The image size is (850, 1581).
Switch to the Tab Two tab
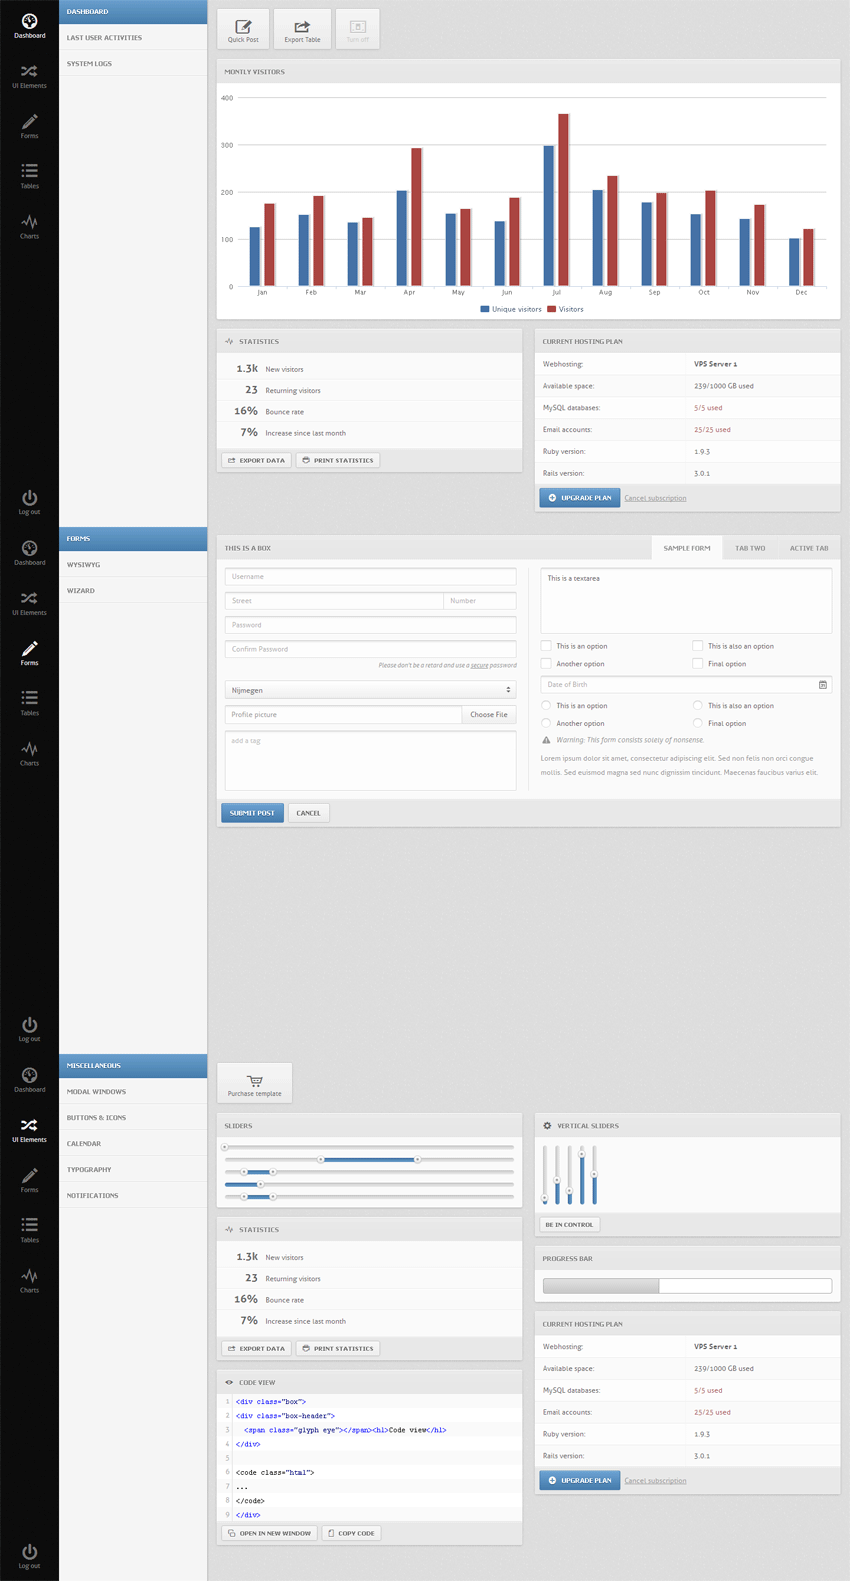pos(750,548)
